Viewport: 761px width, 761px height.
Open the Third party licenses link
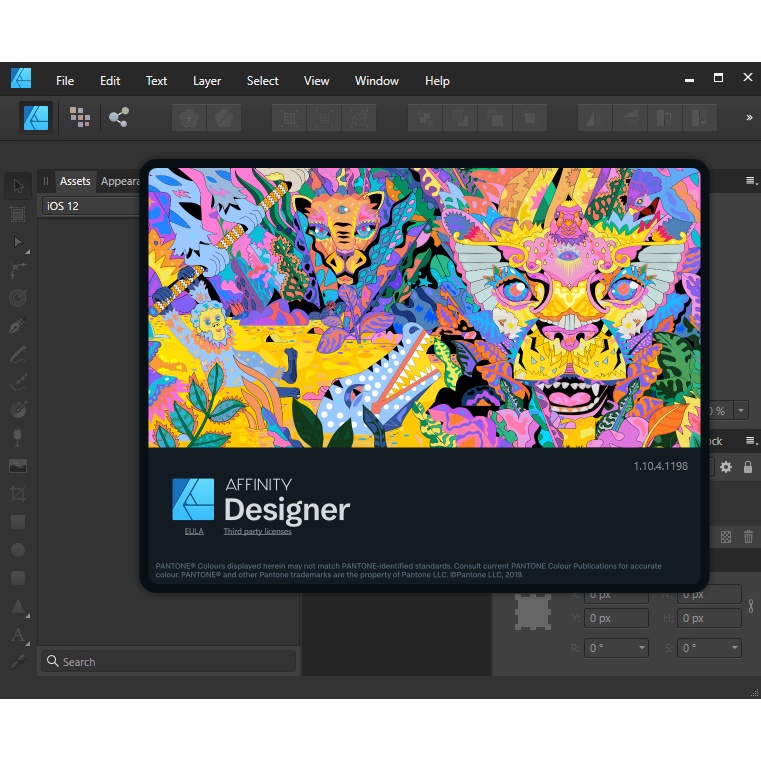257,531
